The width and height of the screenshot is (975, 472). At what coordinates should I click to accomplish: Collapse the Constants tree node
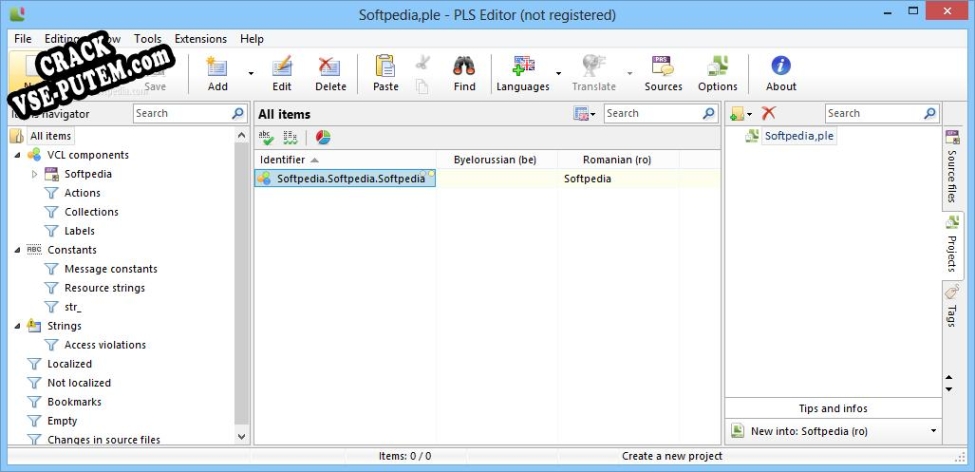pyautogui.click(x=17, y=250)
